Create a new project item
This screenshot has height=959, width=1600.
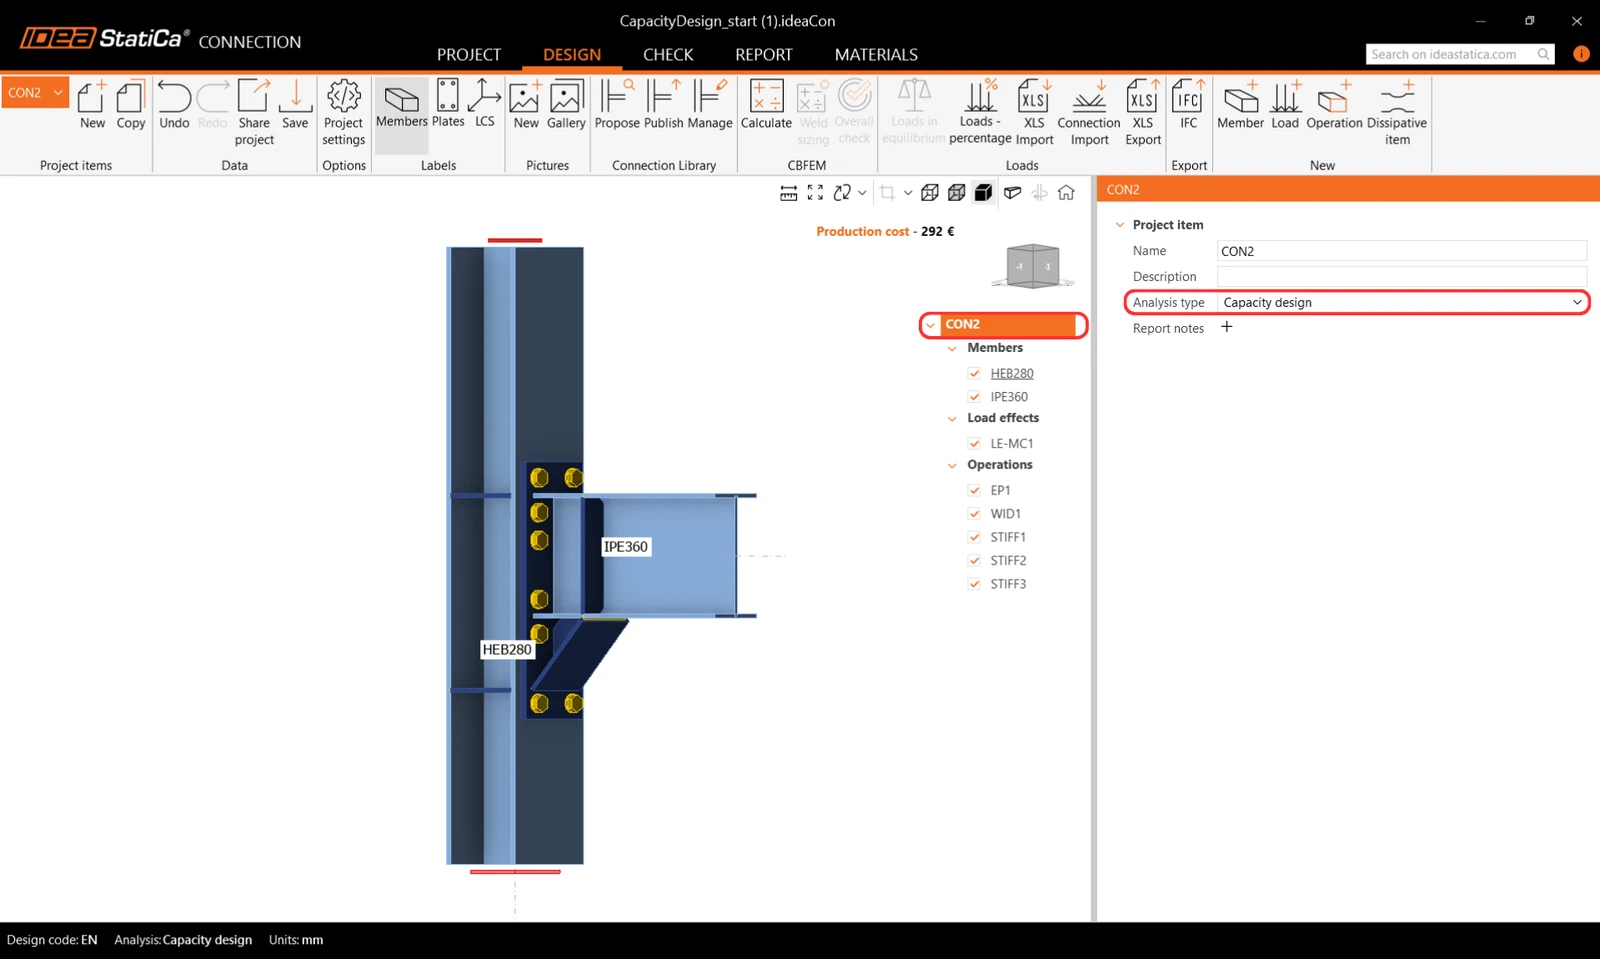click(92, 105)
